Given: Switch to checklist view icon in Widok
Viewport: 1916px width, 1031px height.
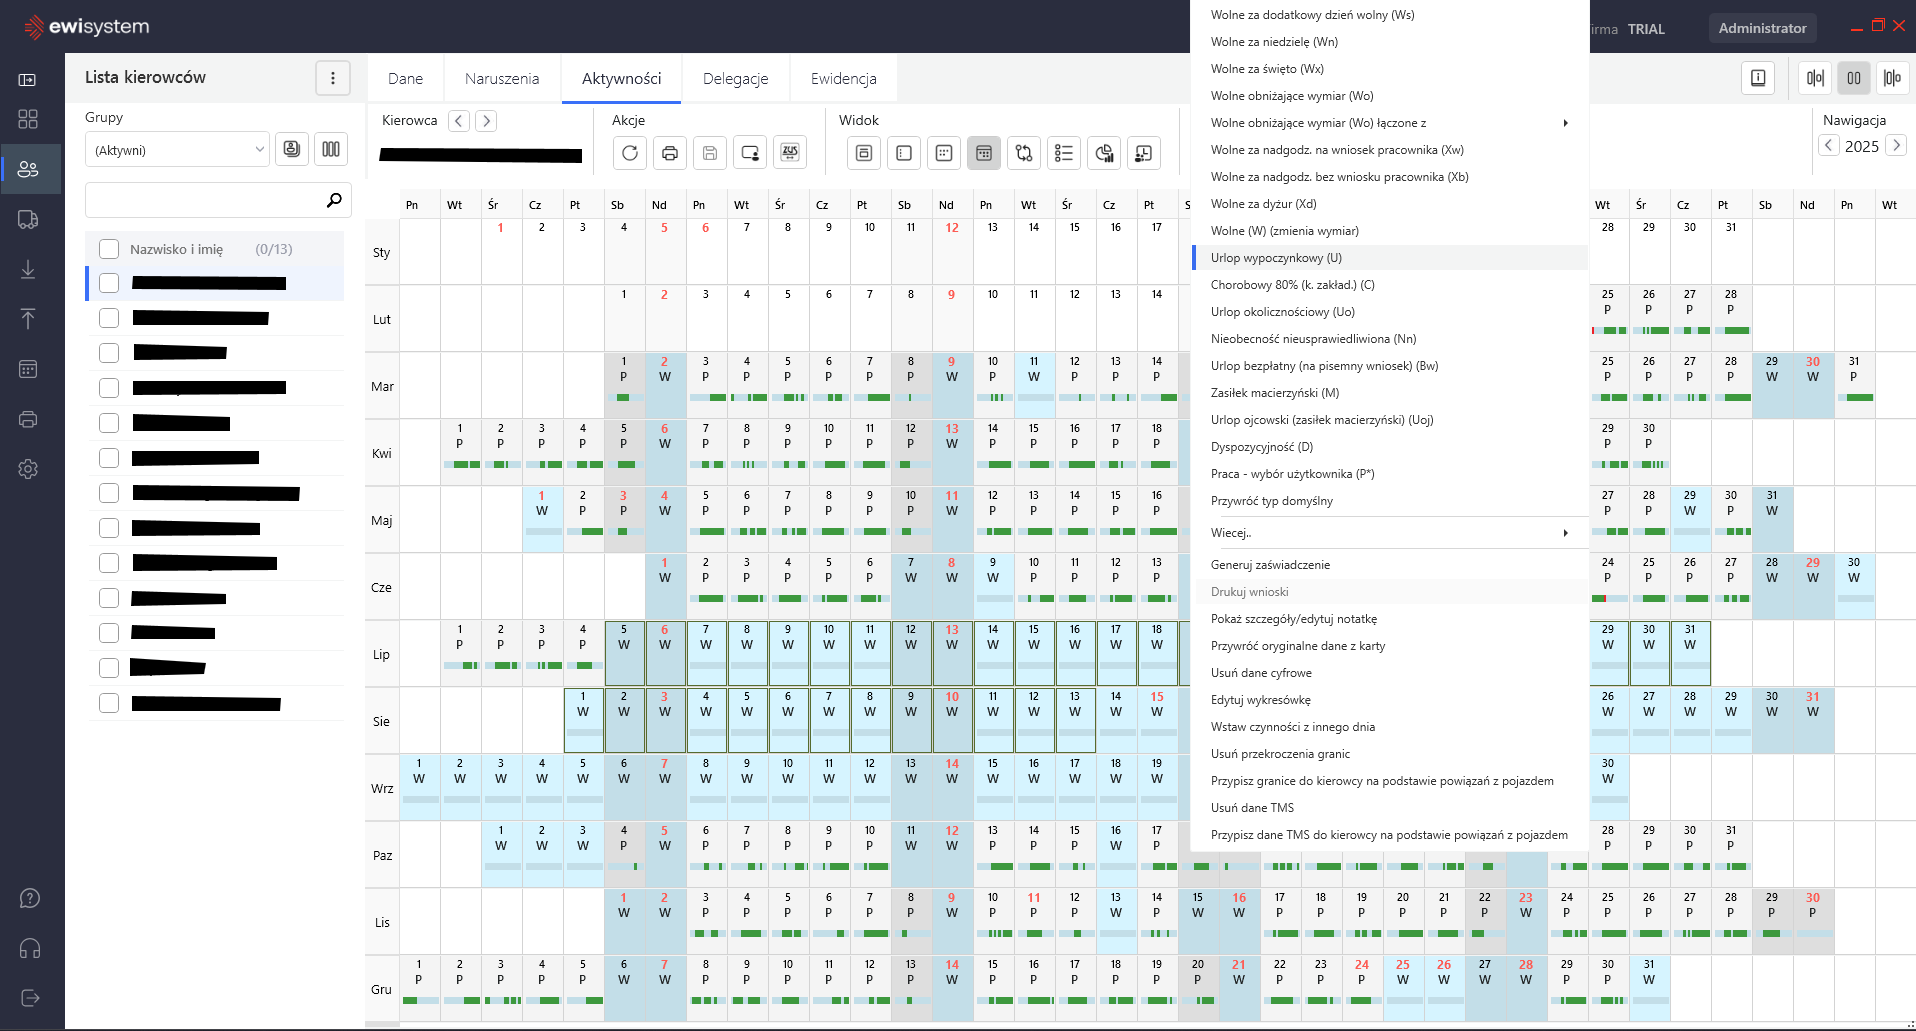Looking at the screenshot, I should pos(1064,153).
